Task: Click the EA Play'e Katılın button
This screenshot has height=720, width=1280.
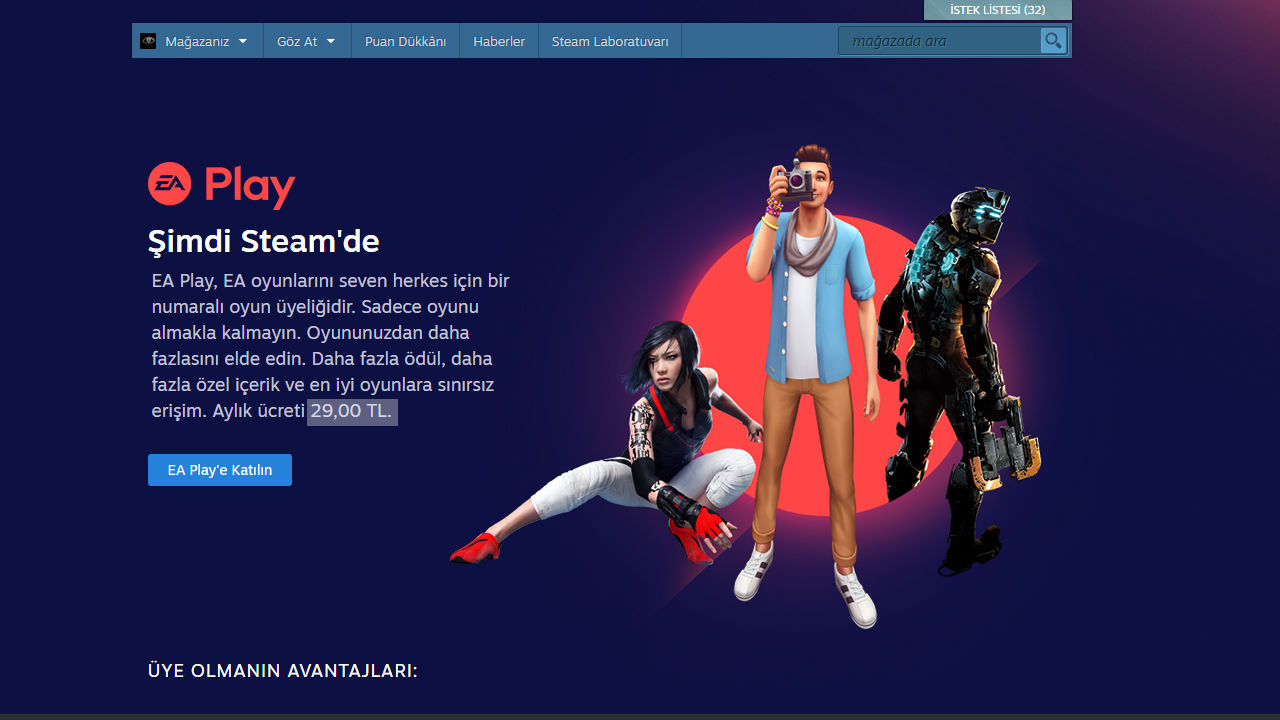Action: point(220,470)
